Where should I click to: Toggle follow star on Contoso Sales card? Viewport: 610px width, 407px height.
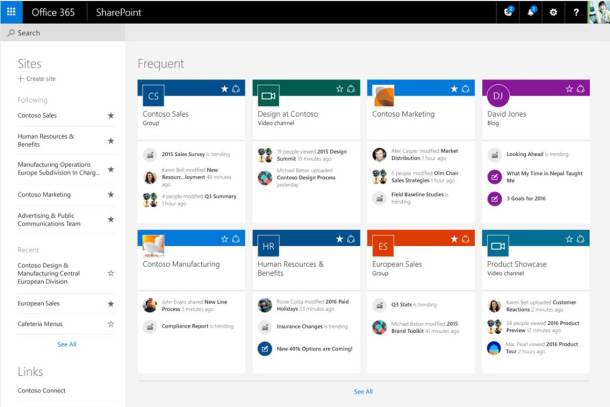224,89
